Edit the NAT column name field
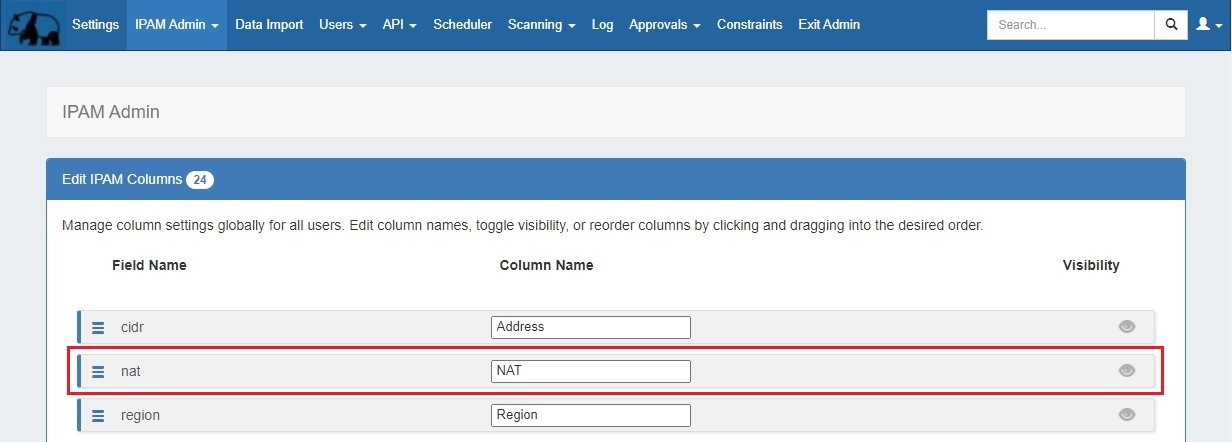The width and height of the screenshot is (1232, 442). 590,371
